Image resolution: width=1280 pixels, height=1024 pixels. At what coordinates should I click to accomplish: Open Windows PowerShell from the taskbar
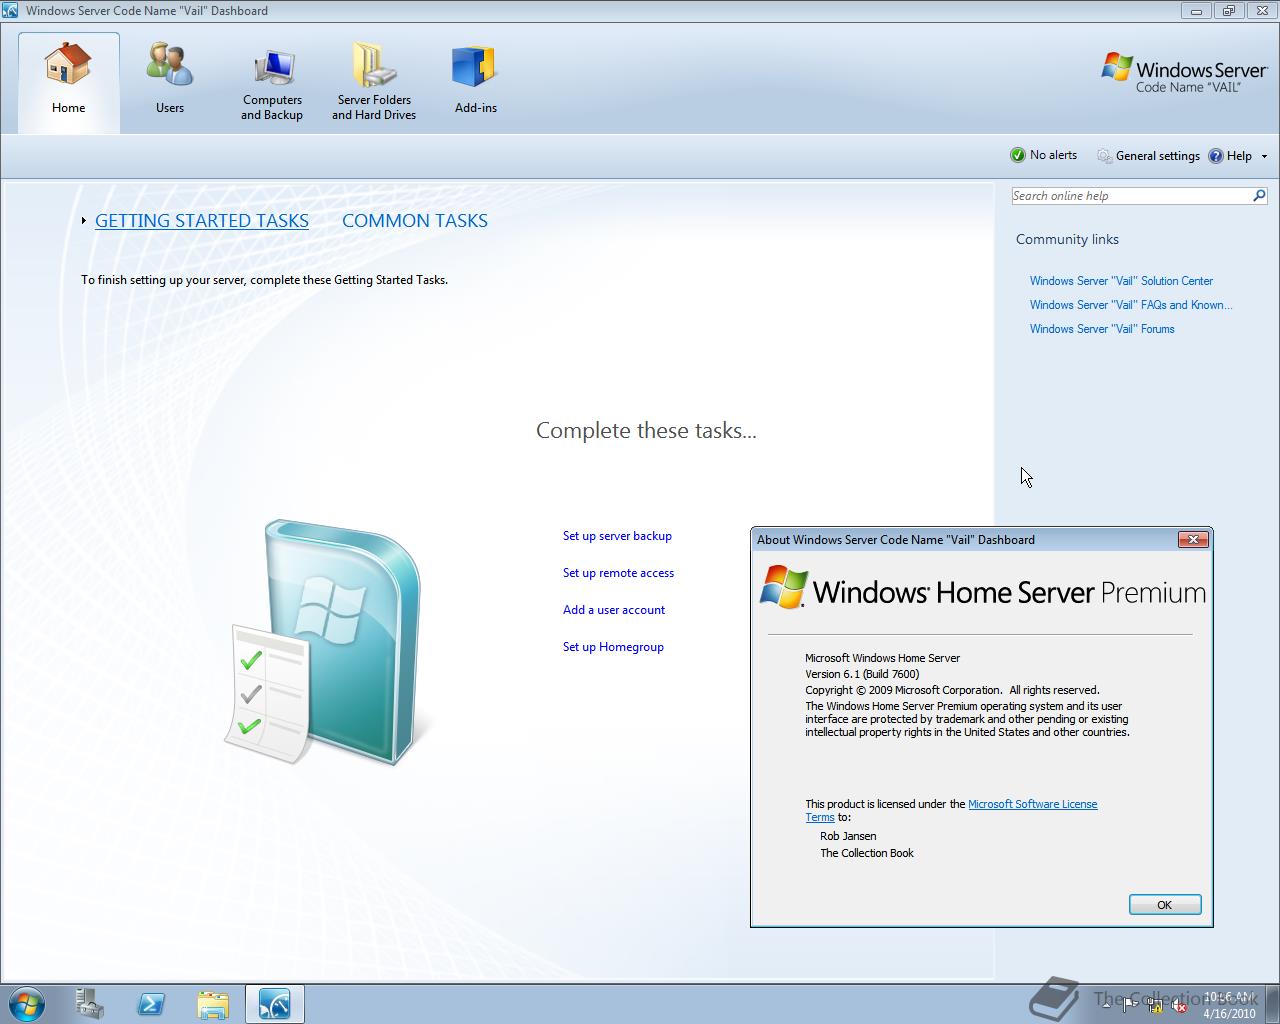point(151,1003)
